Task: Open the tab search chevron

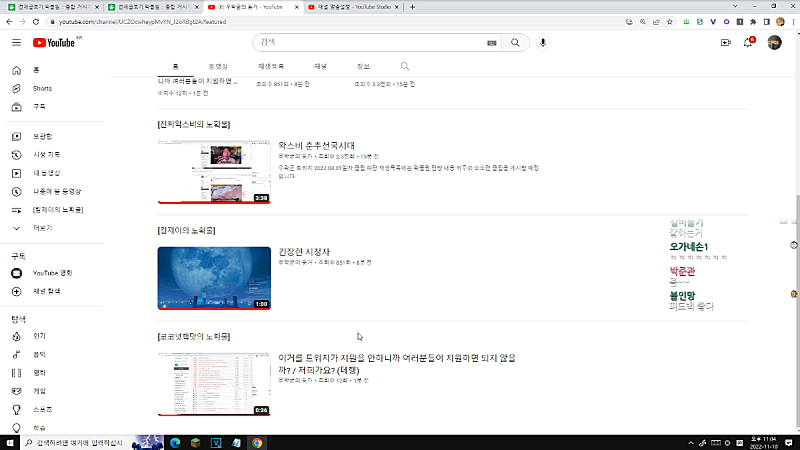Action: [x=735, y=7]
